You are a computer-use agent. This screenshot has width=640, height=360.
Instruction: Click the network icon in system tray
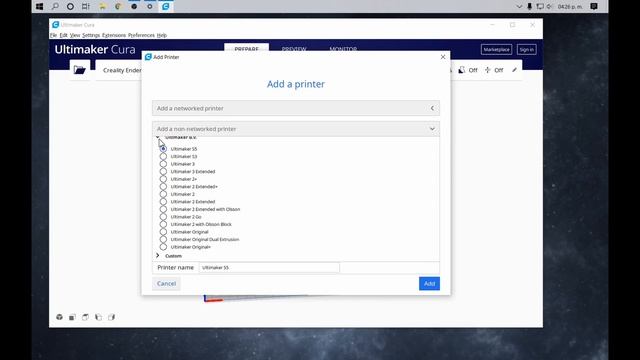(x=540, y=6)
